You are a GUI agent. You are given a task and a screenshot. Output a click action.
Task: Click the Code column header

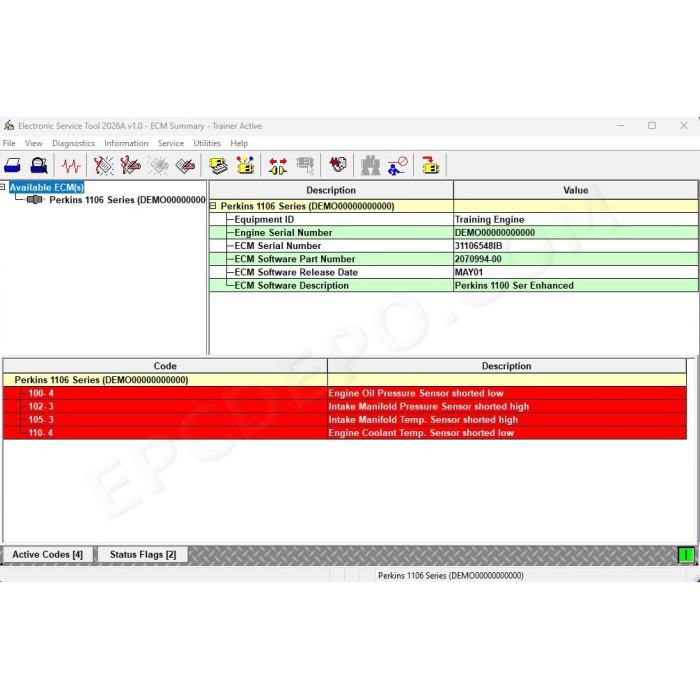(165, 366)
